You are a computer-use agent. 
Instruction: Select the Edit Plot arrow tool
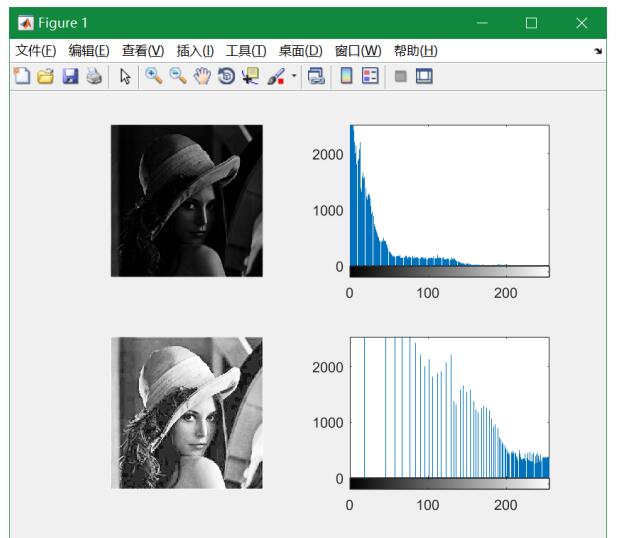click(x=125, y=76)
